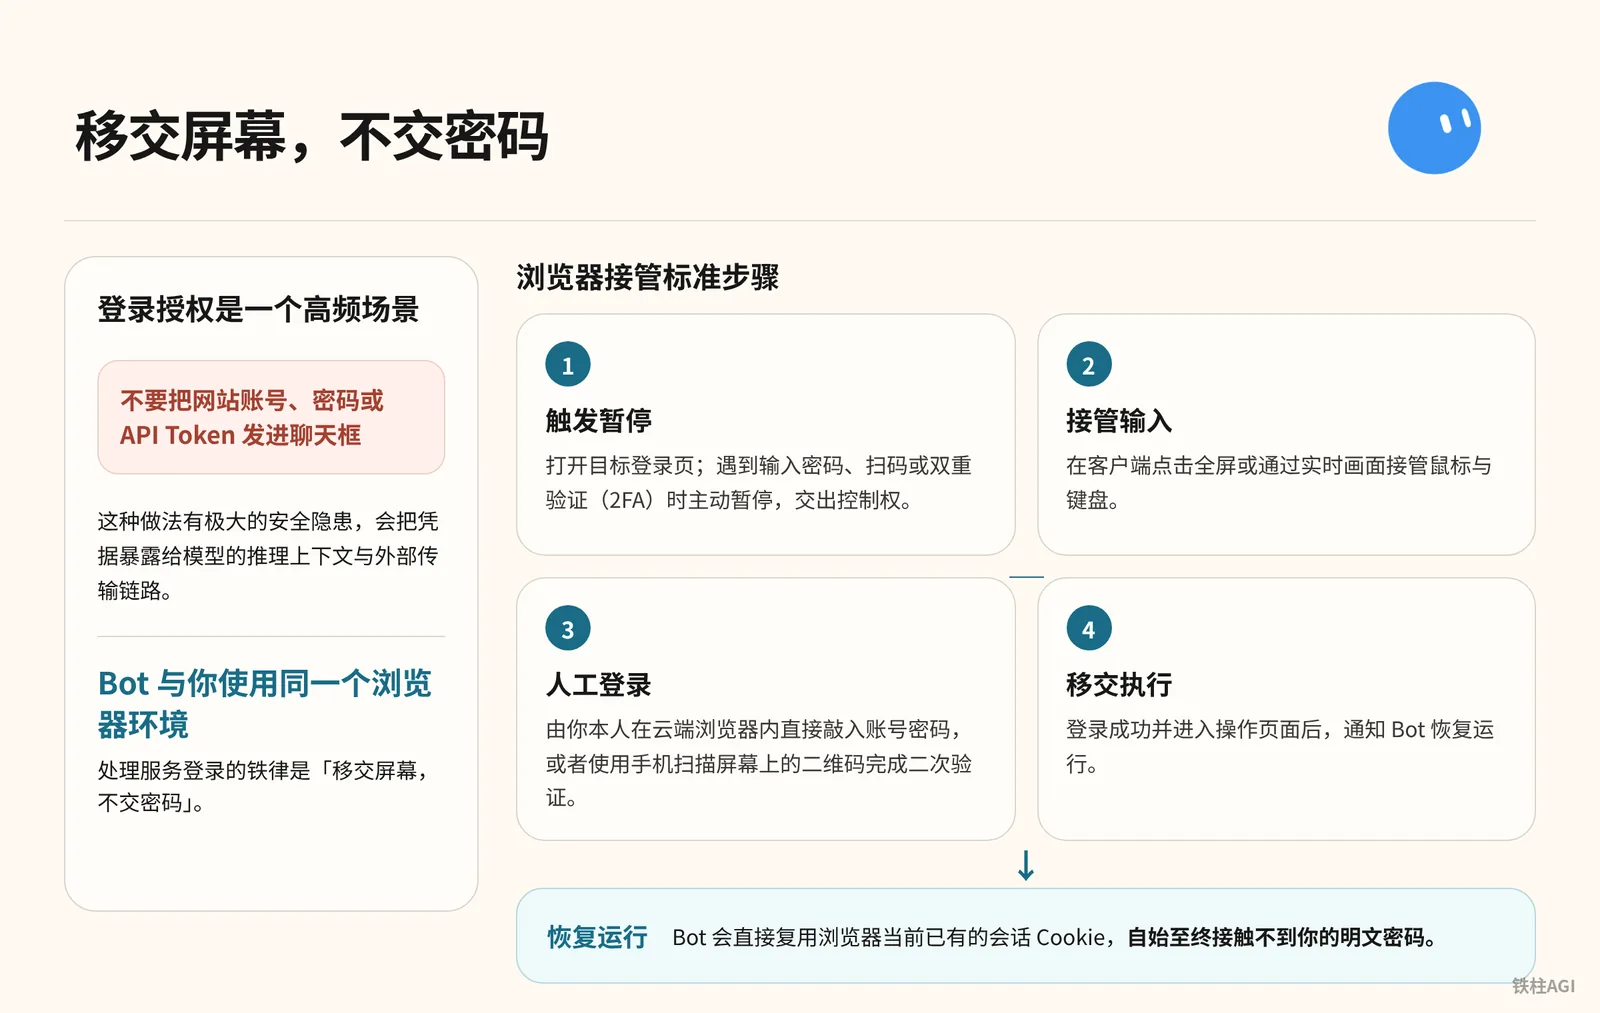Click the teal heading Bot 与你使用同一个浏览器环境

265,703
